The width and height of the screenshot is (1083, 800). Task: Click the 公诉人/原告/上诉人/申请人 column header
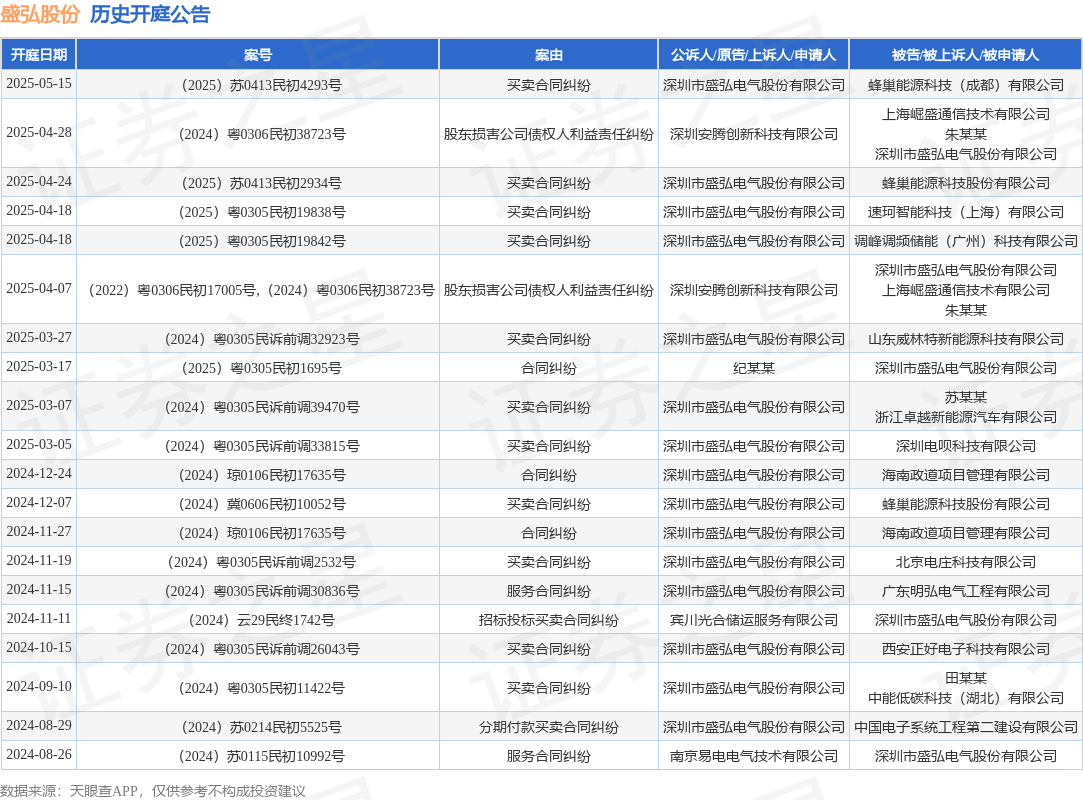pyautogui.click(x=754, y=55)
